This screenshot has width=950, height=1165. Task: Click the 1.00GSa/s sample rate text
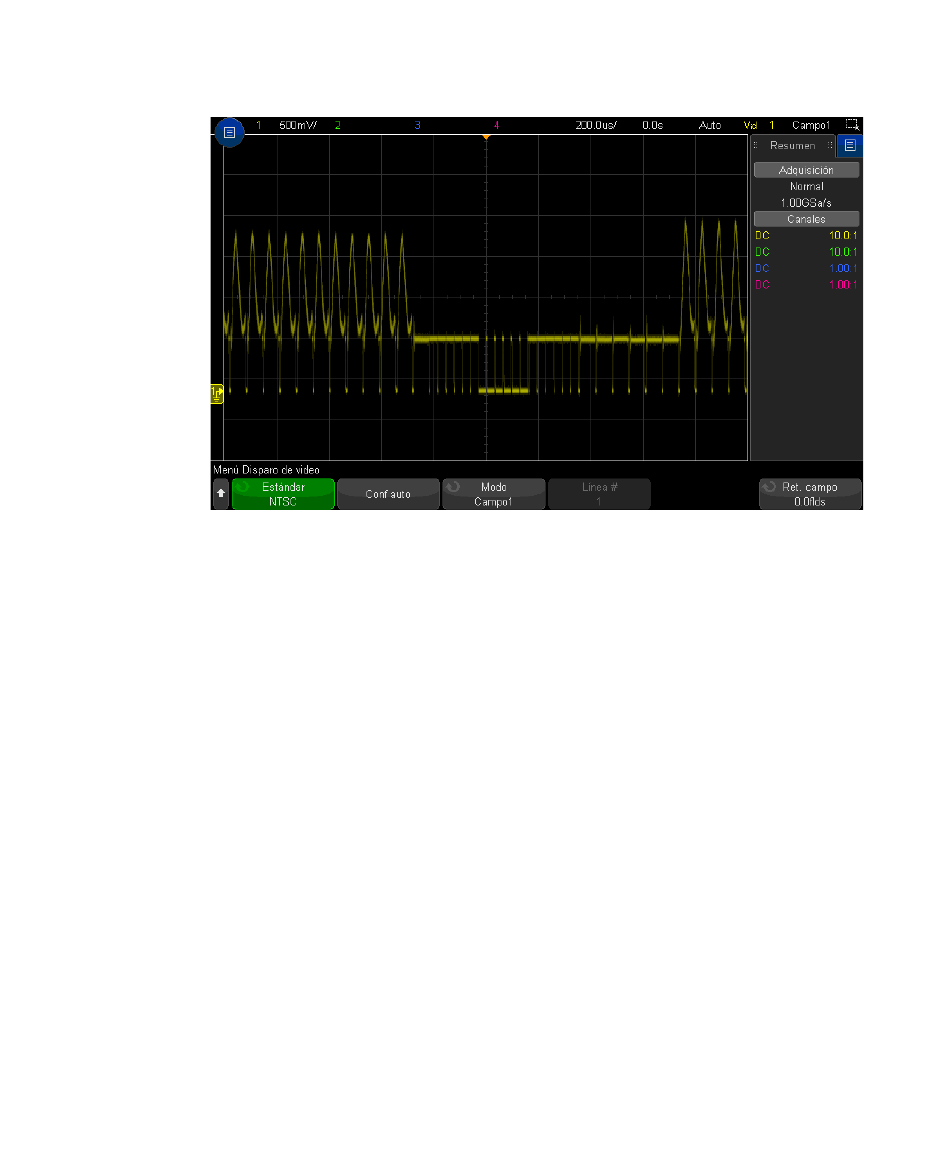[x=806, y=203]
